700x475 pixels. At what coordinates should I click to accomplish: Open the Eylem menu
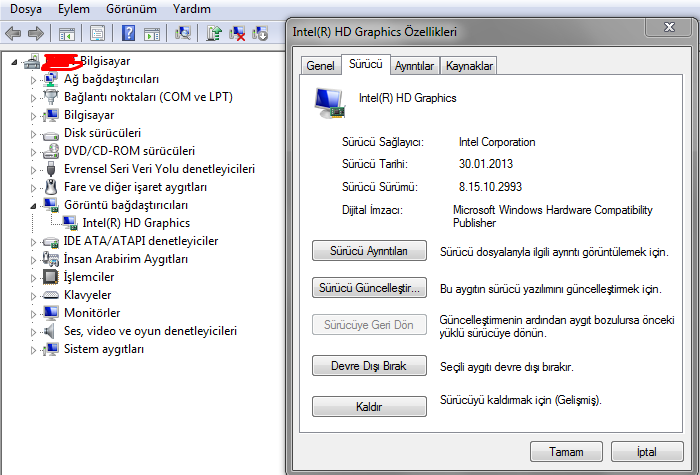(74, 9)
